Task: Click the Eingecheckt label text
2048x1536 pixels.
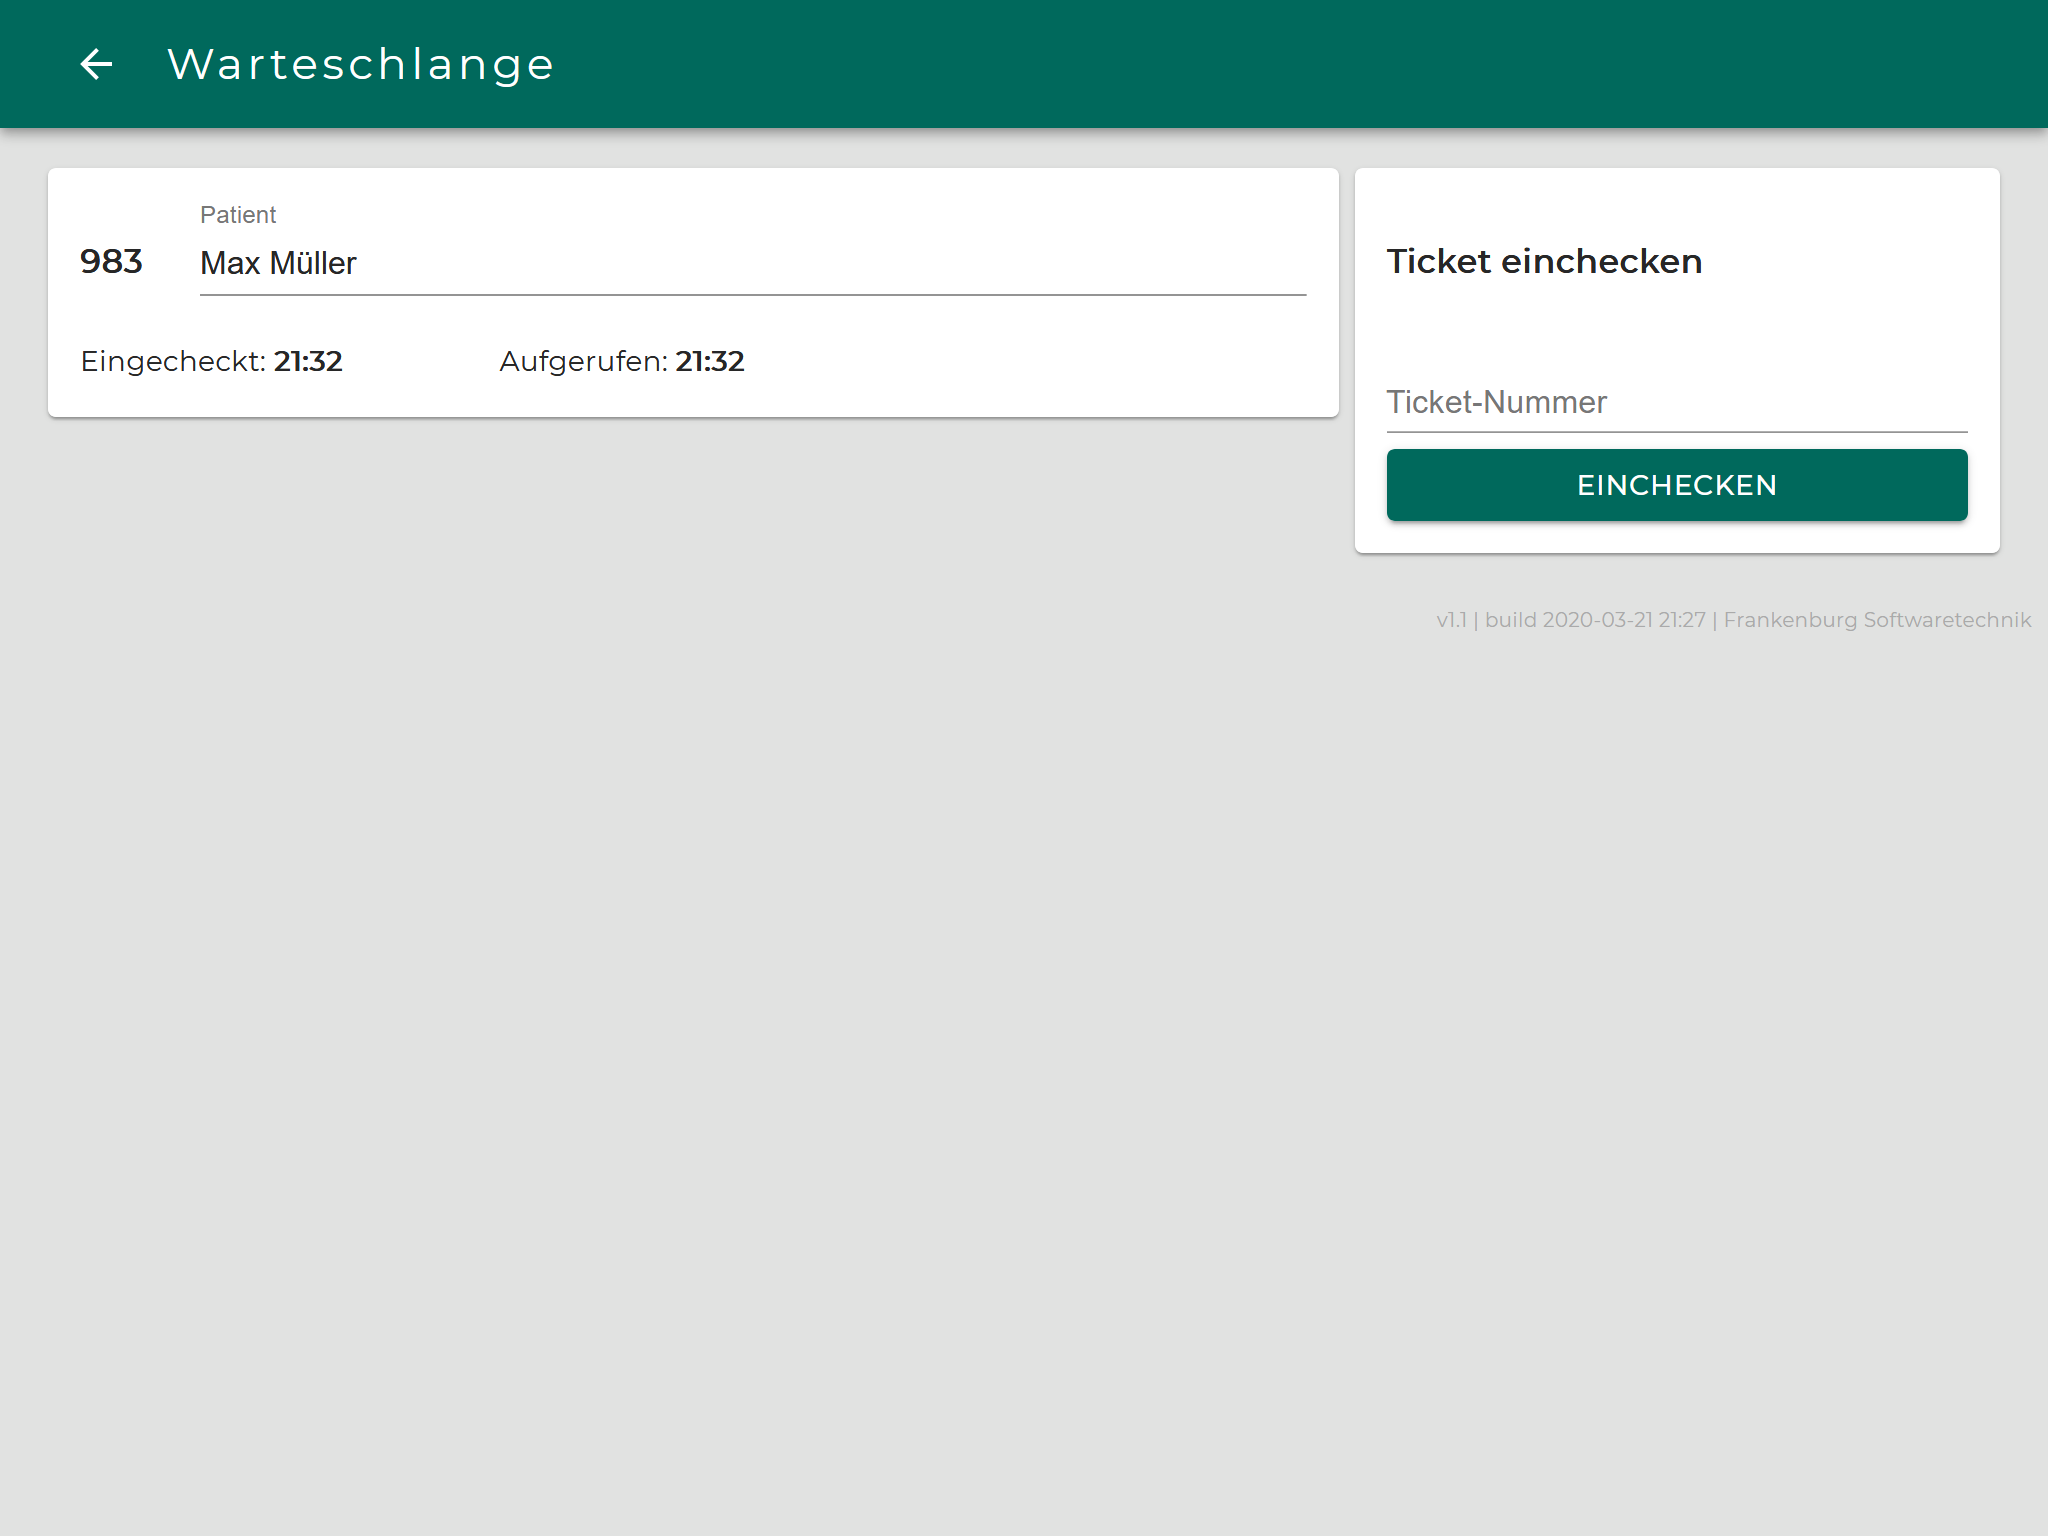Action: point(172,361)
